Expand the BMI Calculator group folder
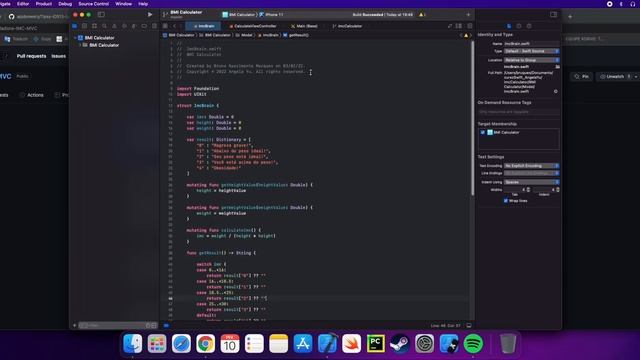The height and width of the screenshot is (360, 640). [x=80, y=45]
